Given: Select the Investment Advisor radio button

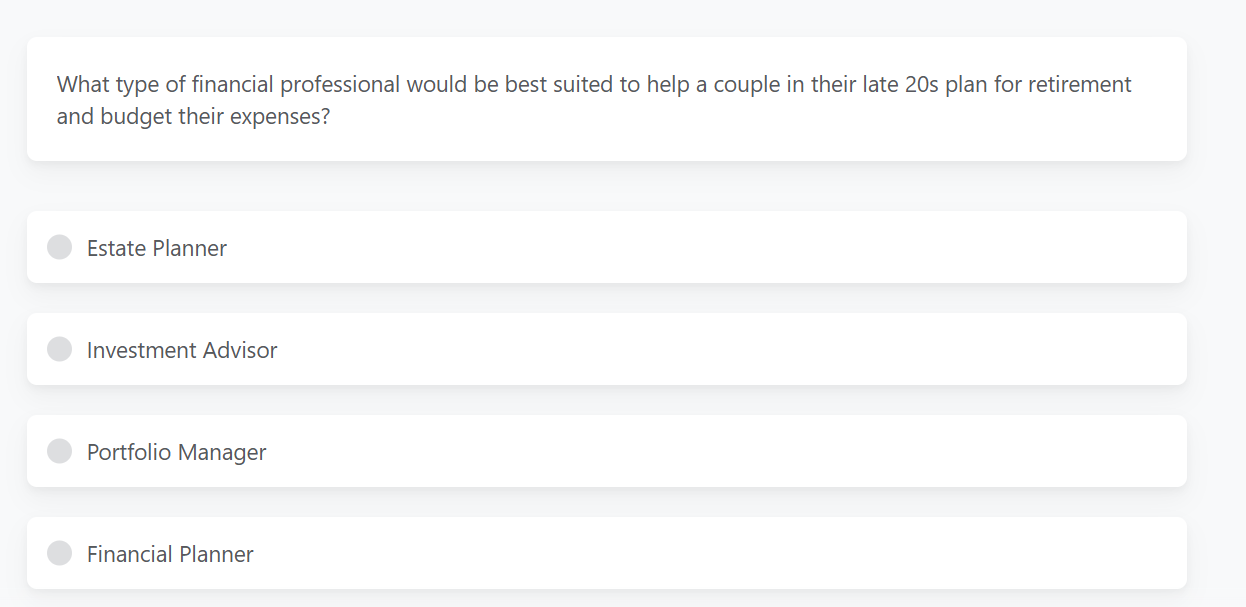Looking at the screenshot, I should (59, 349).
